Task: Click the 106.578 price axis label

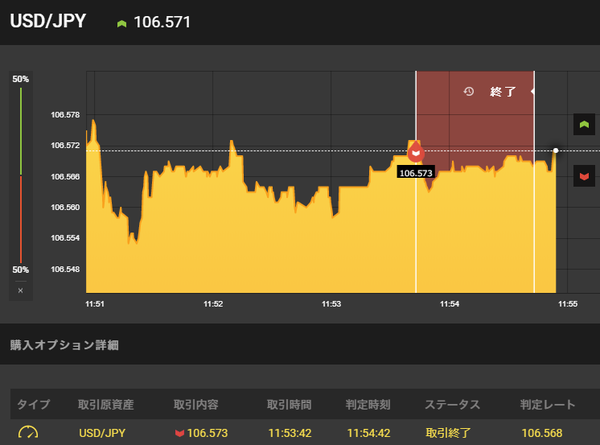Action: [x=65, y=115]
